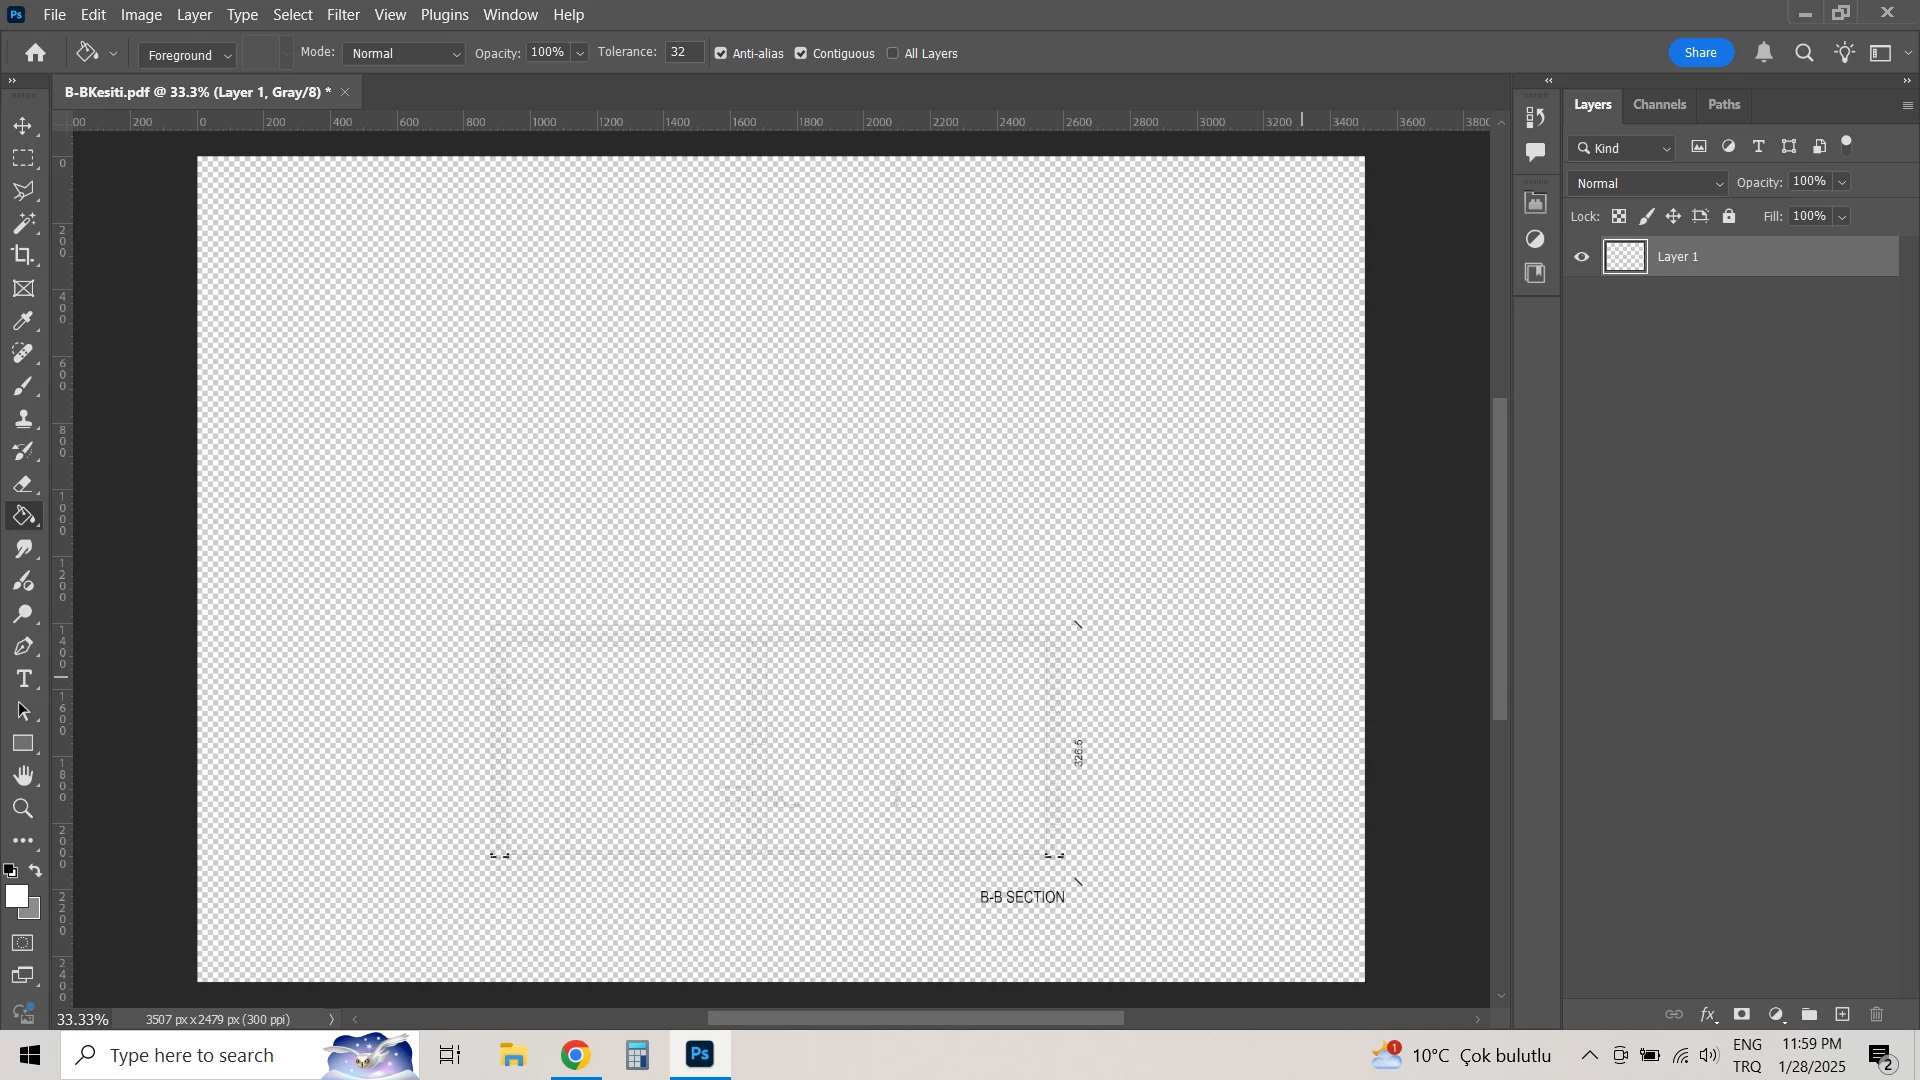
Task: Enable the All Layers checkbox
Action: (x=893, y=54)
